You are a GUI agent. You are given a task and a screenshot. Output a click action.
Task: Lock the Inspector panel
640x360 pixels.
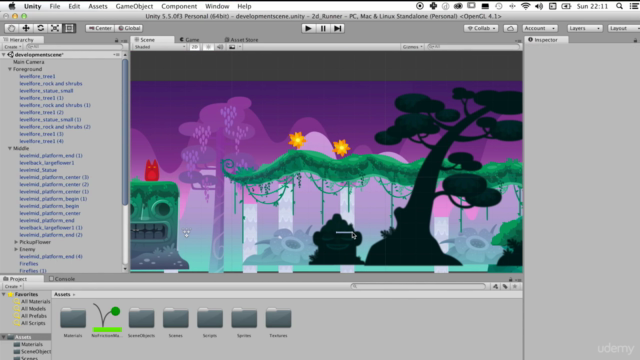(x=635, y=40)
